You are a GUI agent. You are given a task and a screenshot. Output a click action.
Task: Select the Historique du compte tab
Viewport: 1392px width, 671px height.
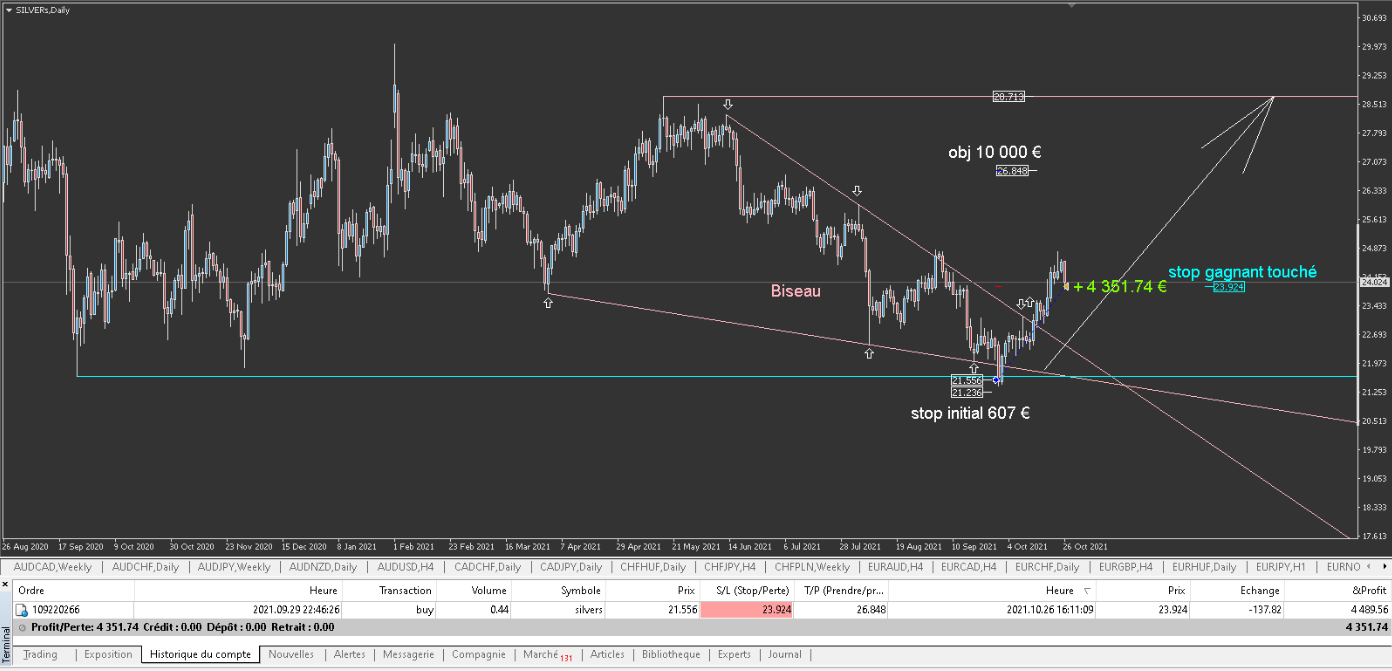click(201, 654)
